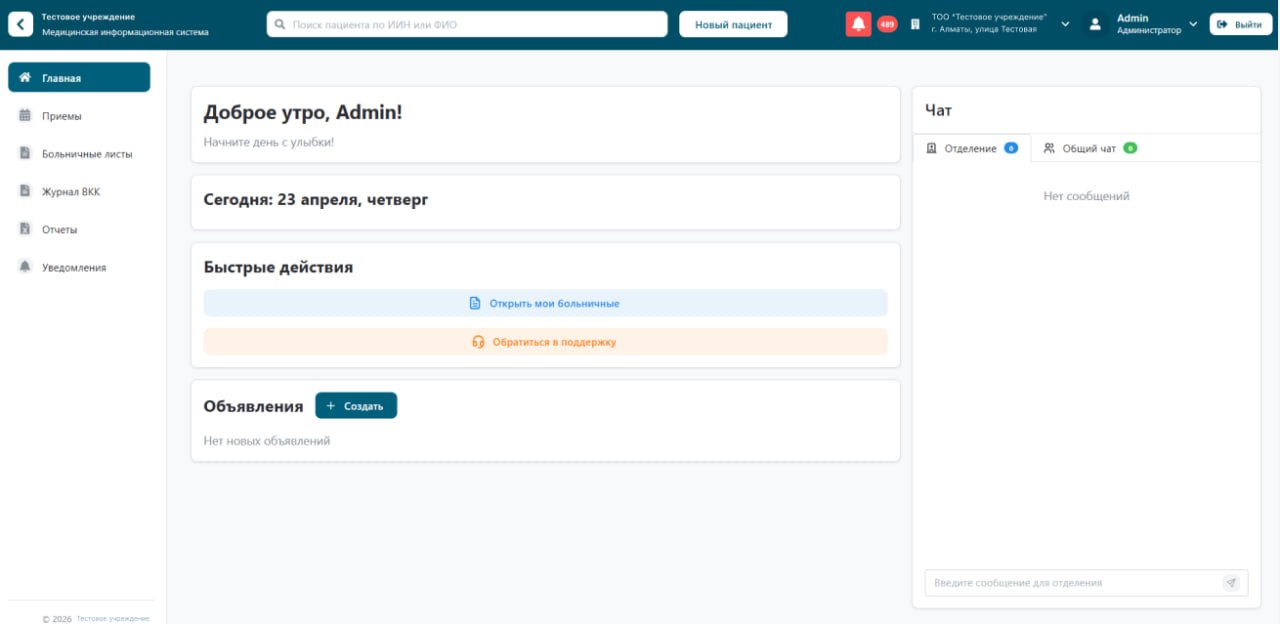Select the Отделение chat tab
The height and width of the screenshot is (624, 1280).
pyautogui.click(x=970, y=148)
